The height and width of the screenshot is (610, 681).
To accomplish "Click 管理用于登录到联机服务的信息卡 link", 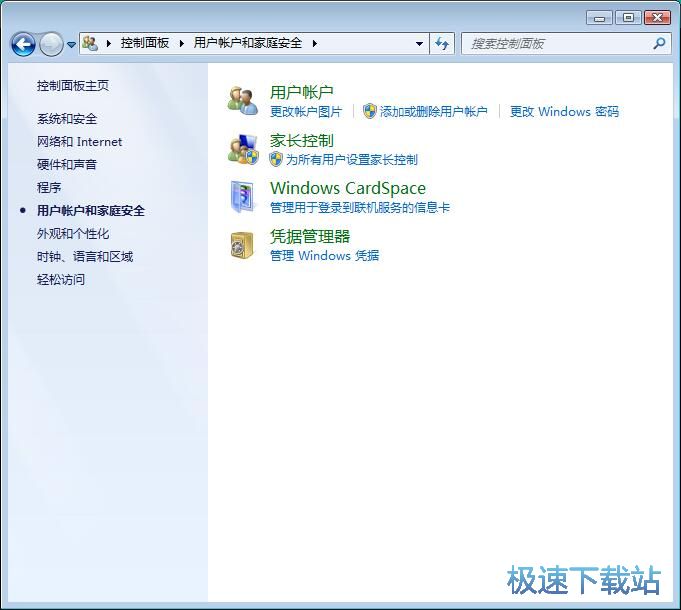I will click(360, 208).
